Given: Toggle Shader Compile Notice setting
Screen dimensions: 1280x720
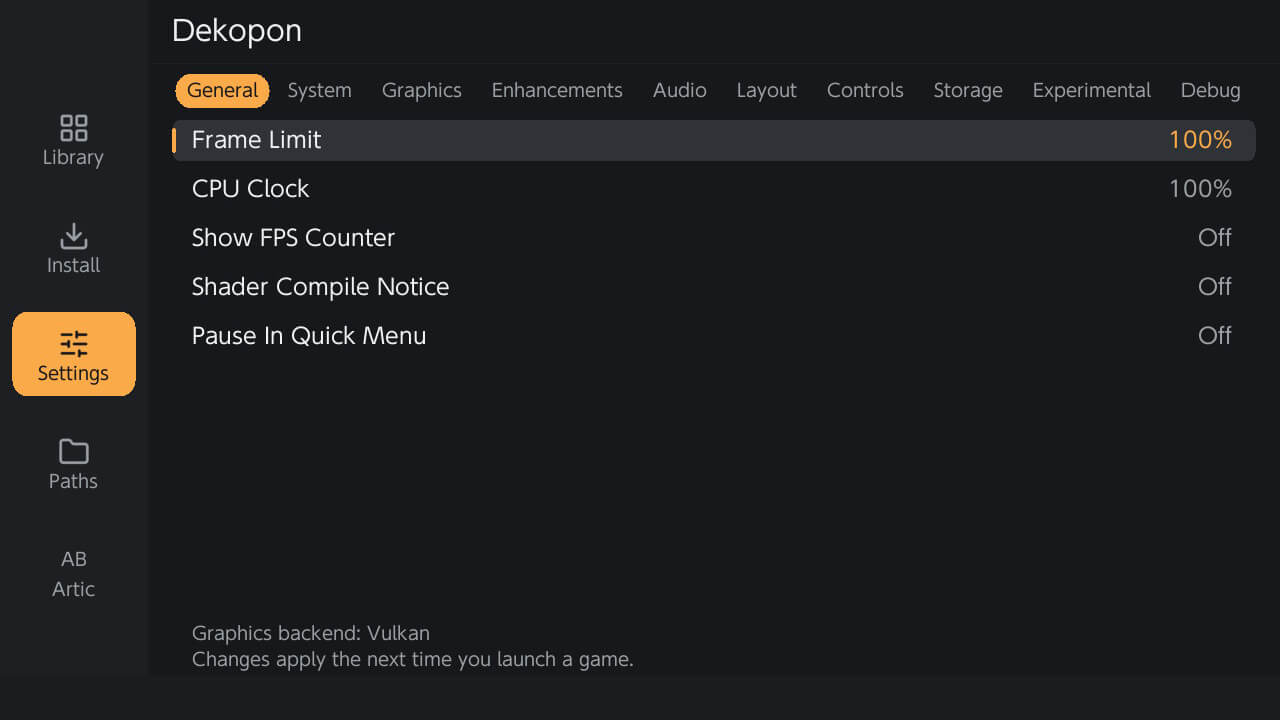Looking at the screenshot, I should click(713, 287).
